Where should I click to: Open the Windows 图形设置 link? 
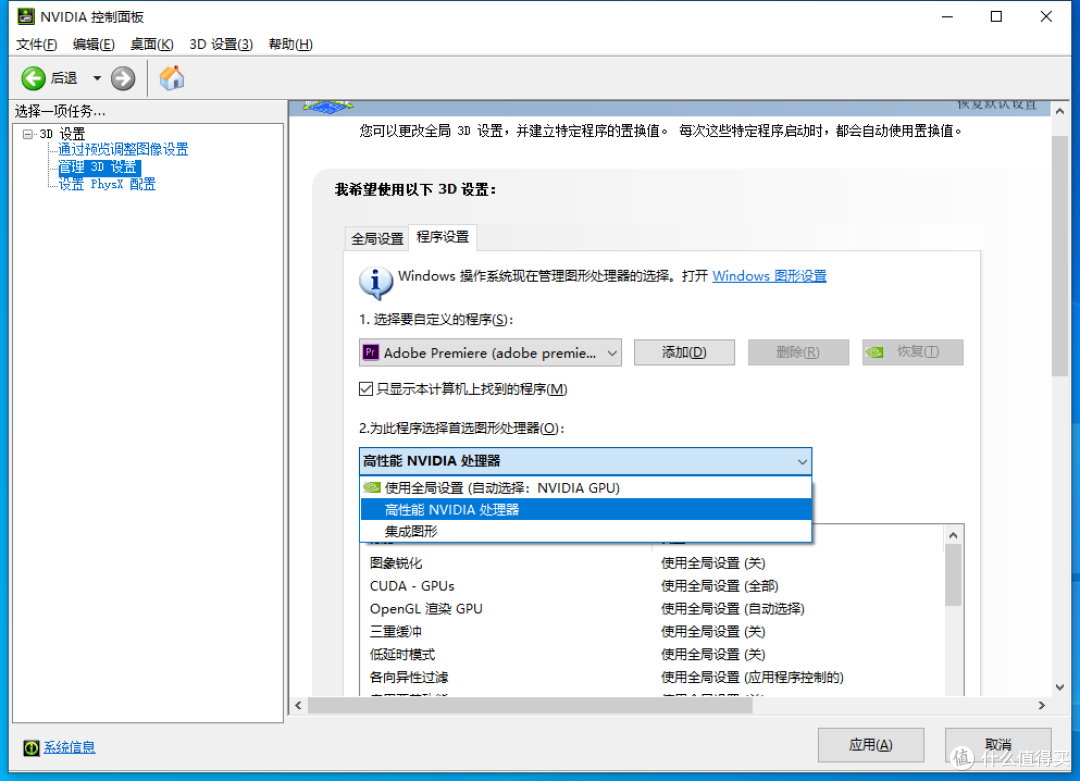769,276
